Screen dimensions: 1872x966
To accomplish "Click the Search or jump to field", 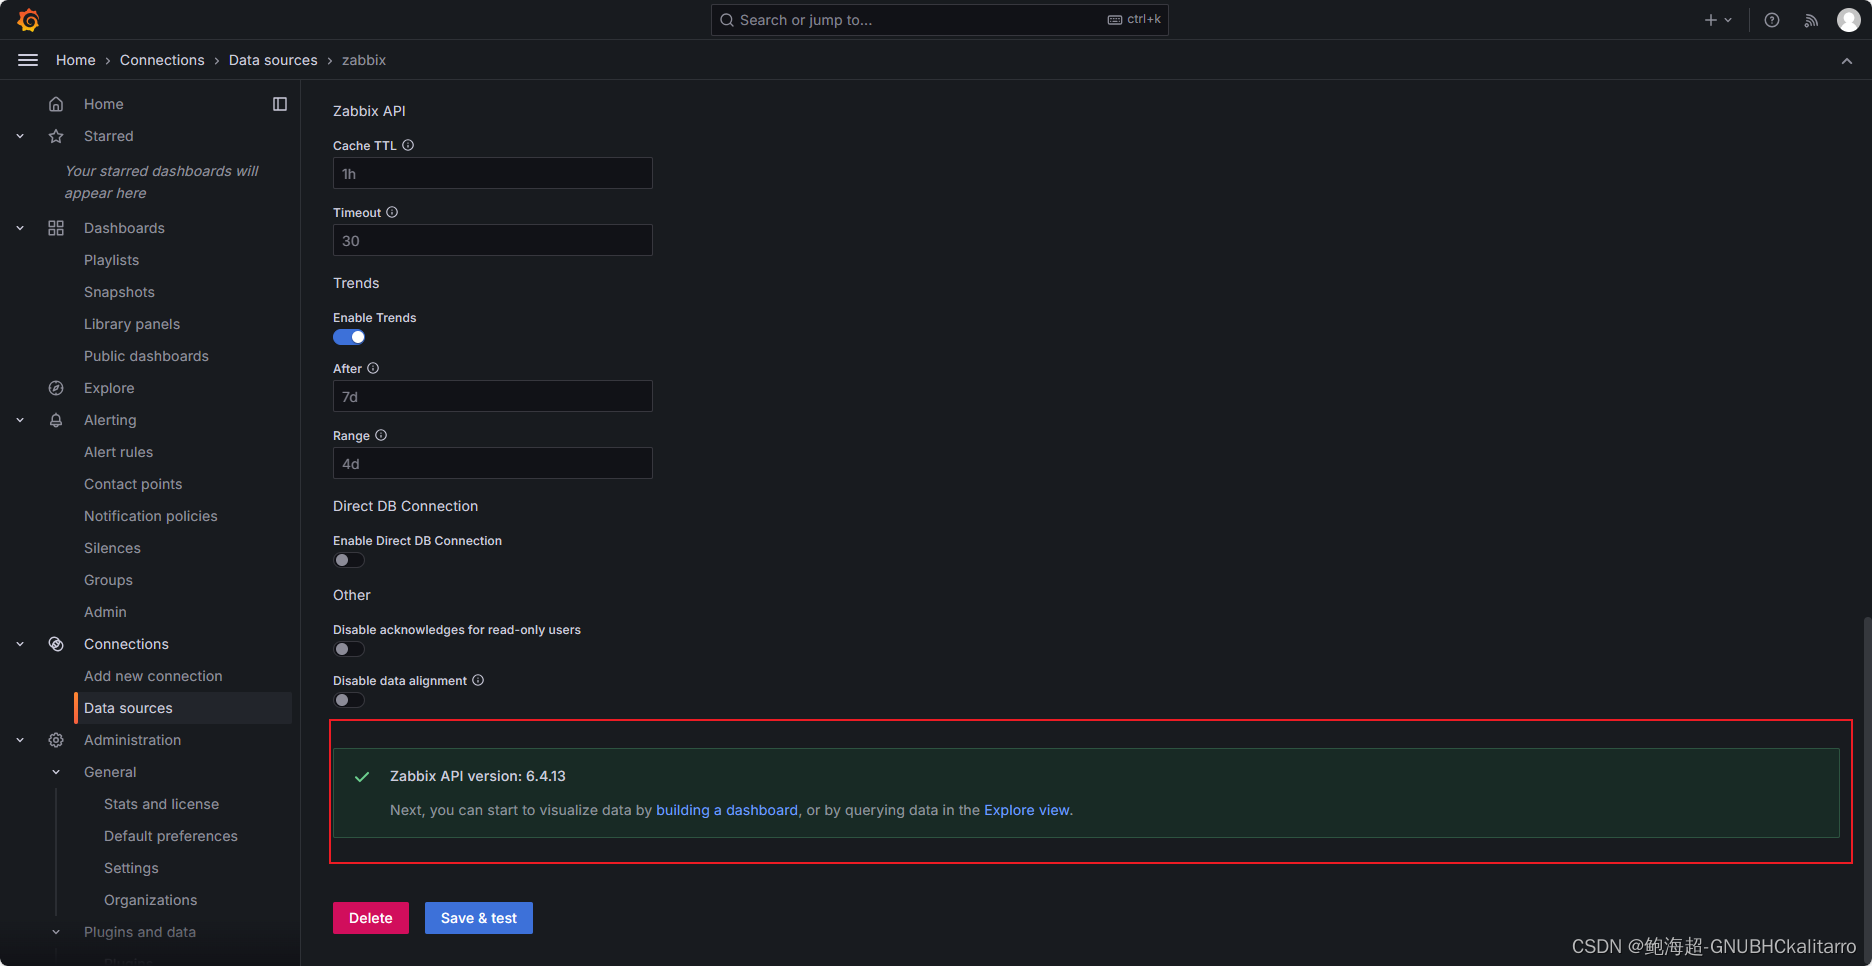I will [x=939, y=20].
